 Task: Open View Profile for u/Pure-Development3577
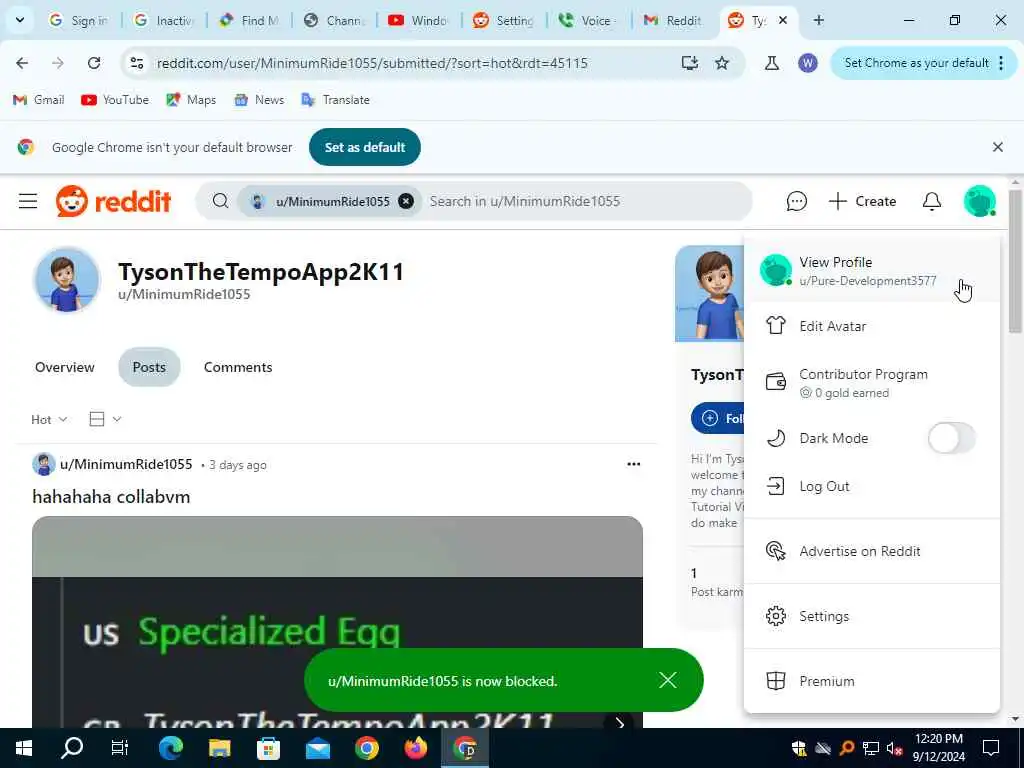(871, 270)
